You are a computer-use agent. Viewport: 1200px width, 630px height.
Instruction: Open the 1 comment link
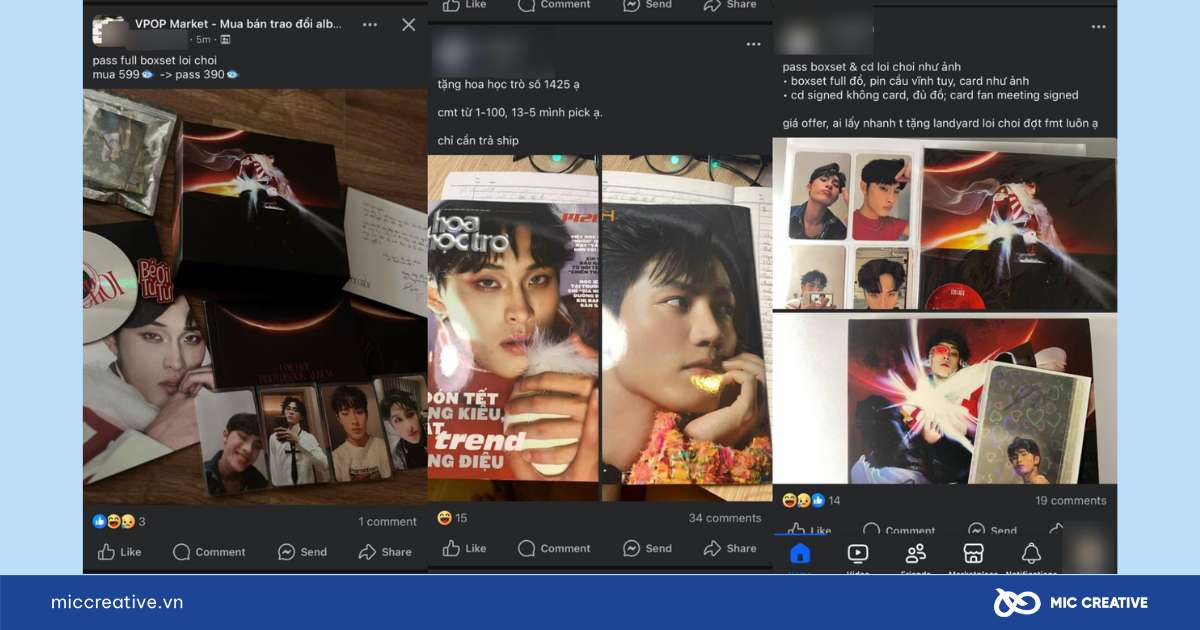coord(387,521)
